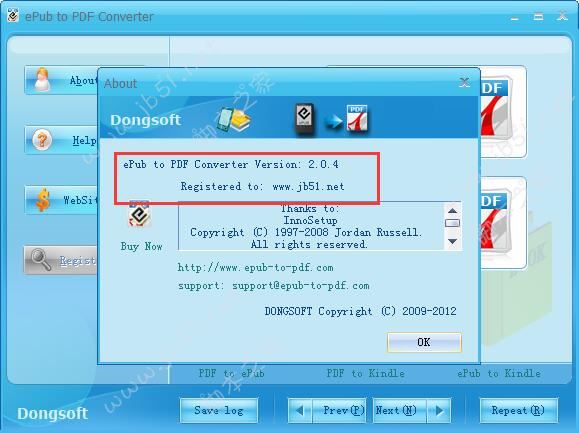Click lower PDF thumbnail in main window
This screenshot has width=579, height=433.
503,223
